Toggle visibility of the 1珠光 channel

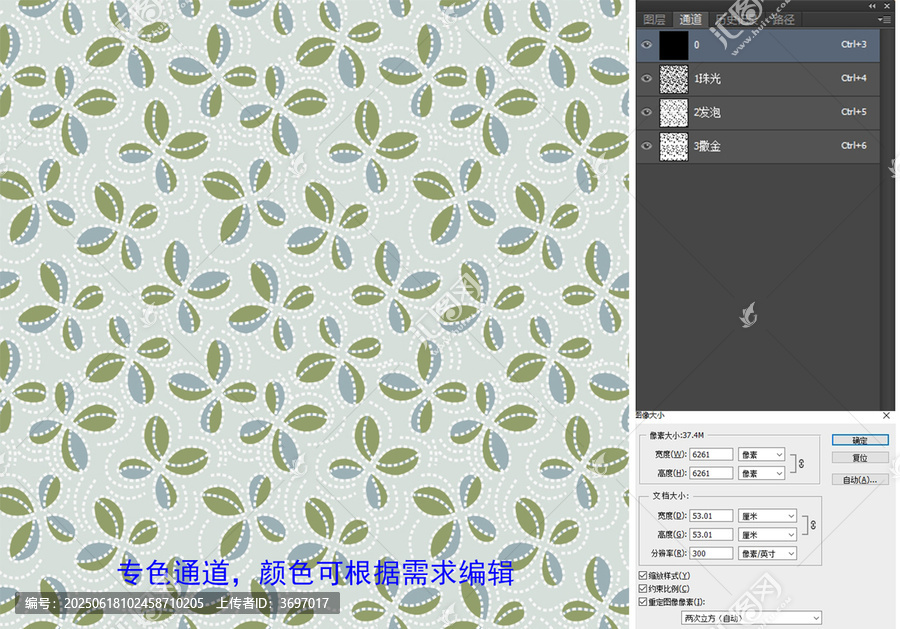(647, 79)
